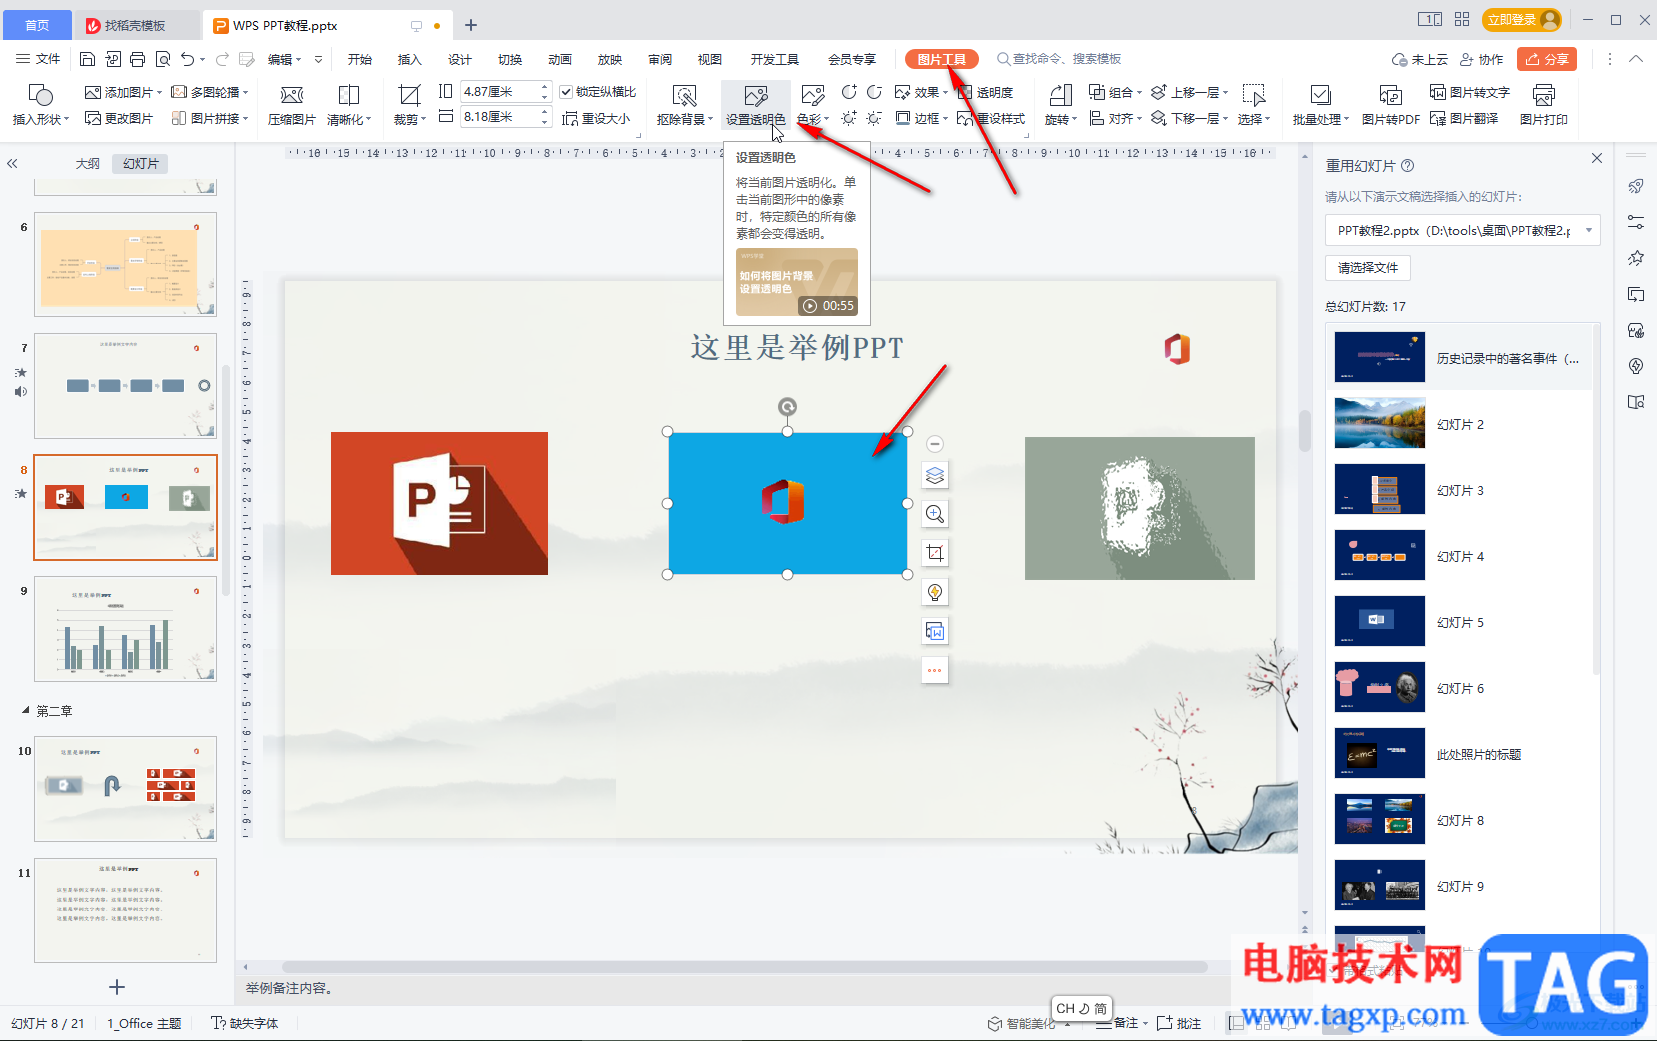Click the layers icon beside selected image
1657x1041 pixels.
(x=935, y=475)
